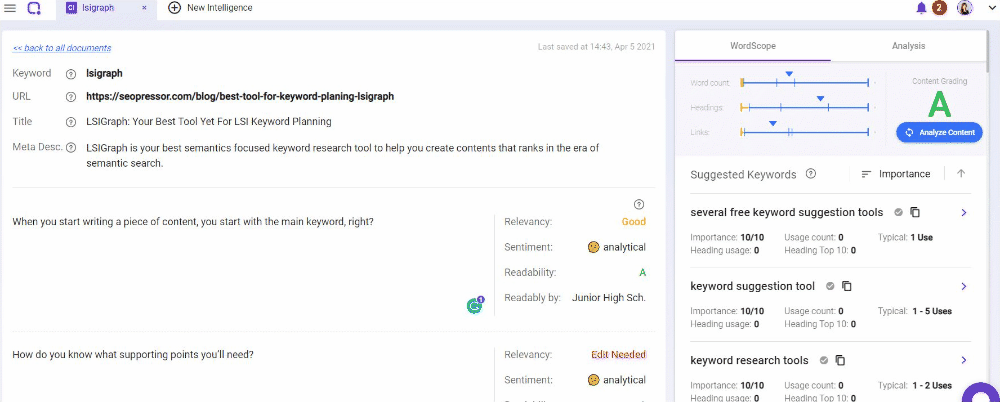This screenshot has height=402, width=1000.
Task: Click the 'Good' relevancy value
Action: tap(633, 221)
